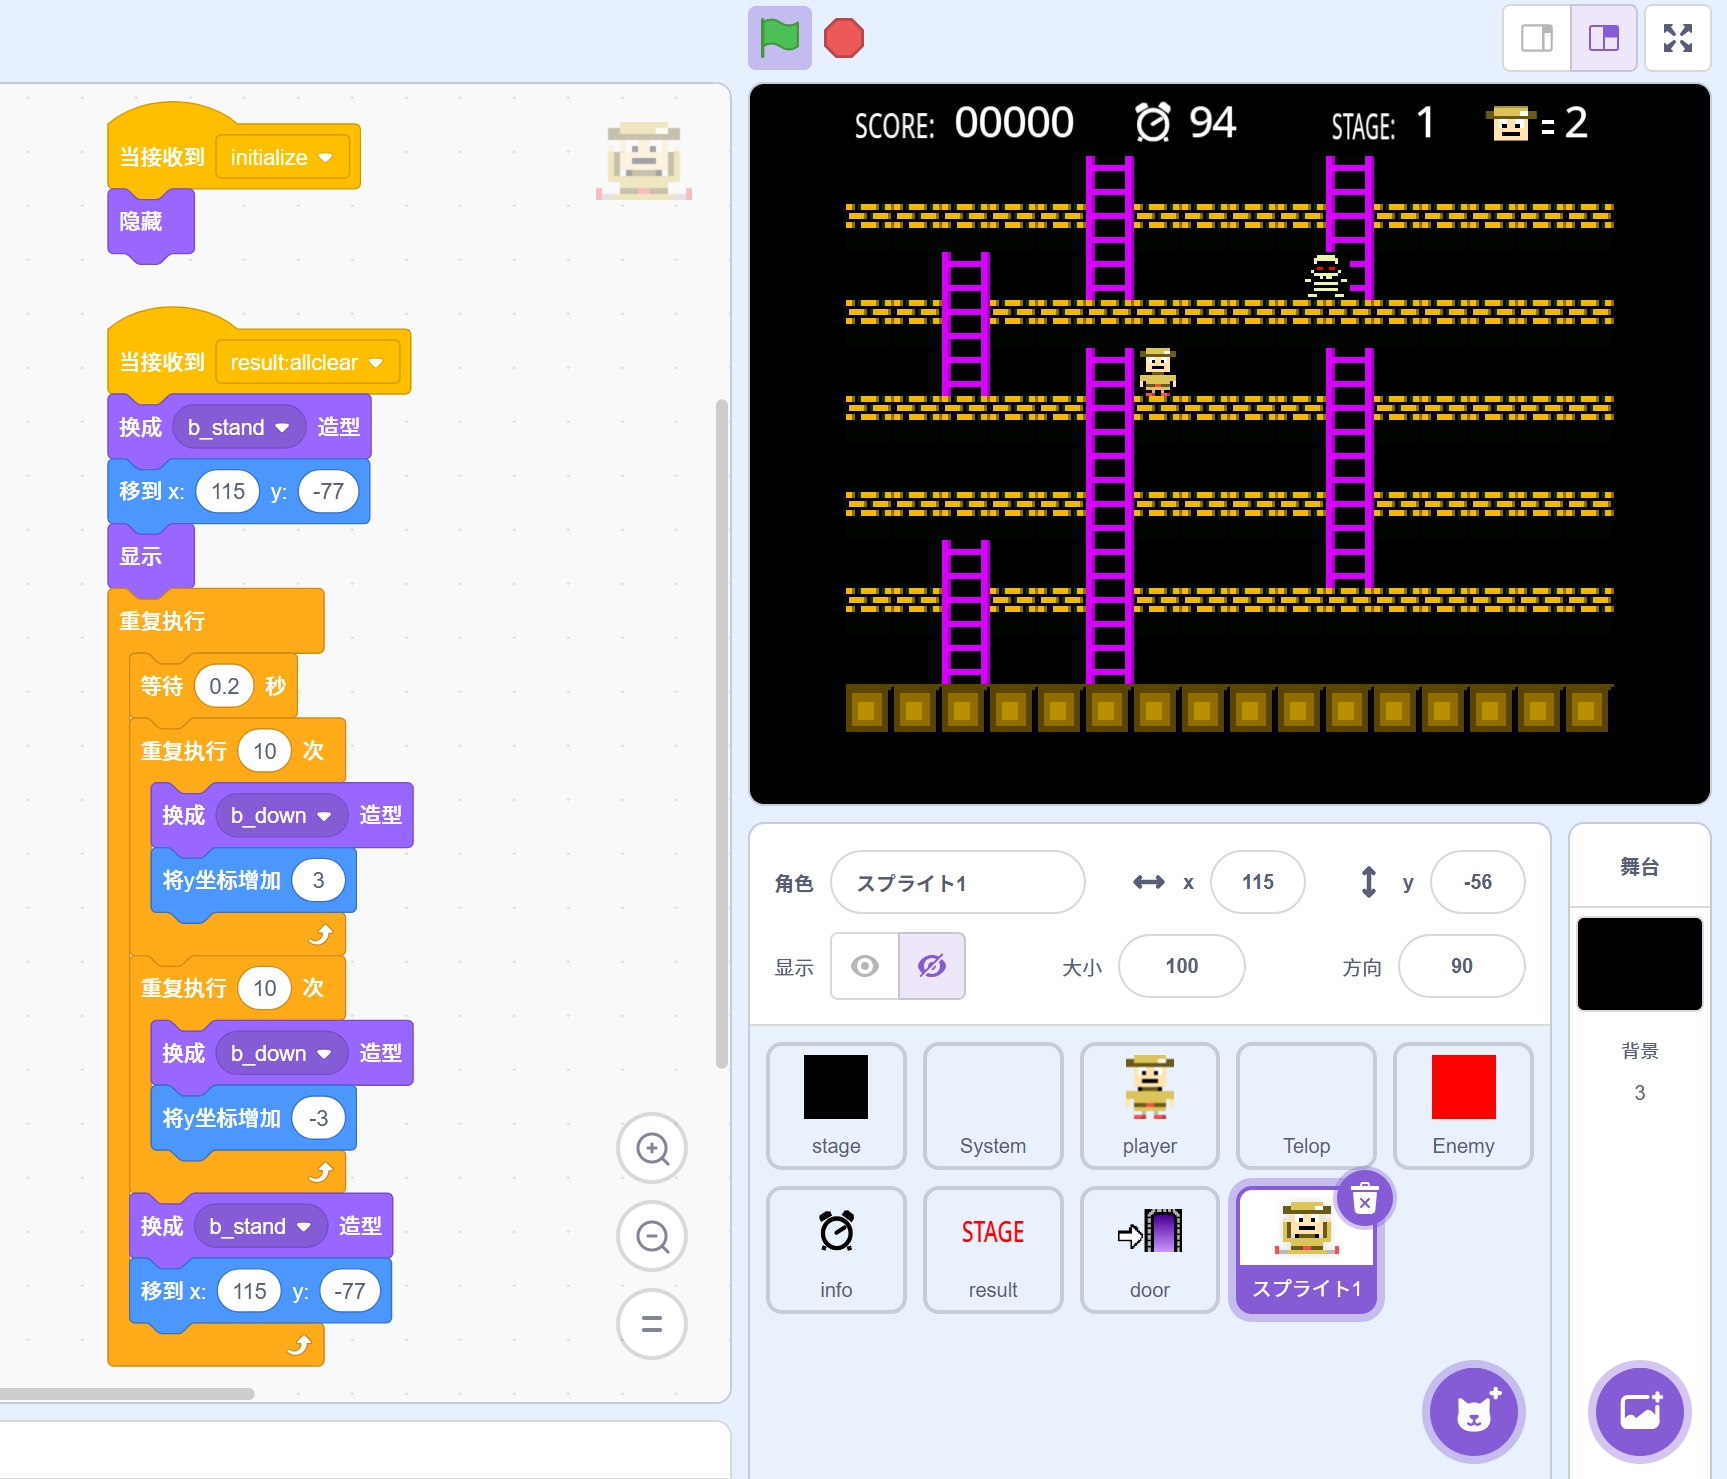This screenshot has height=1479, width=1727.
Task: Select the Enemy sprite
Action: [x=1462, y=1105]
